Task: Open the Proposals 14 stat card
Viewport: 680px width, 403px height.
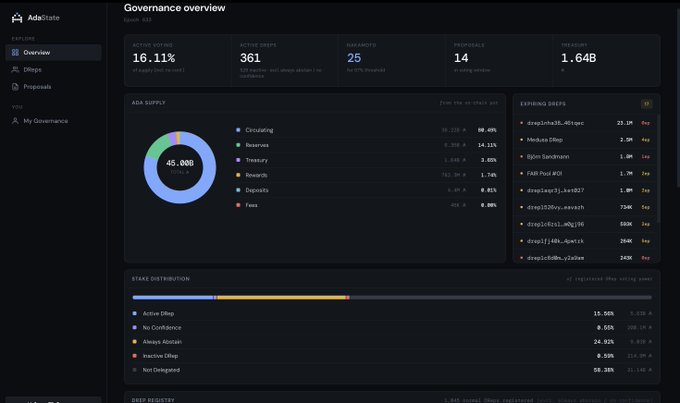Action: (x=499, y=61)
